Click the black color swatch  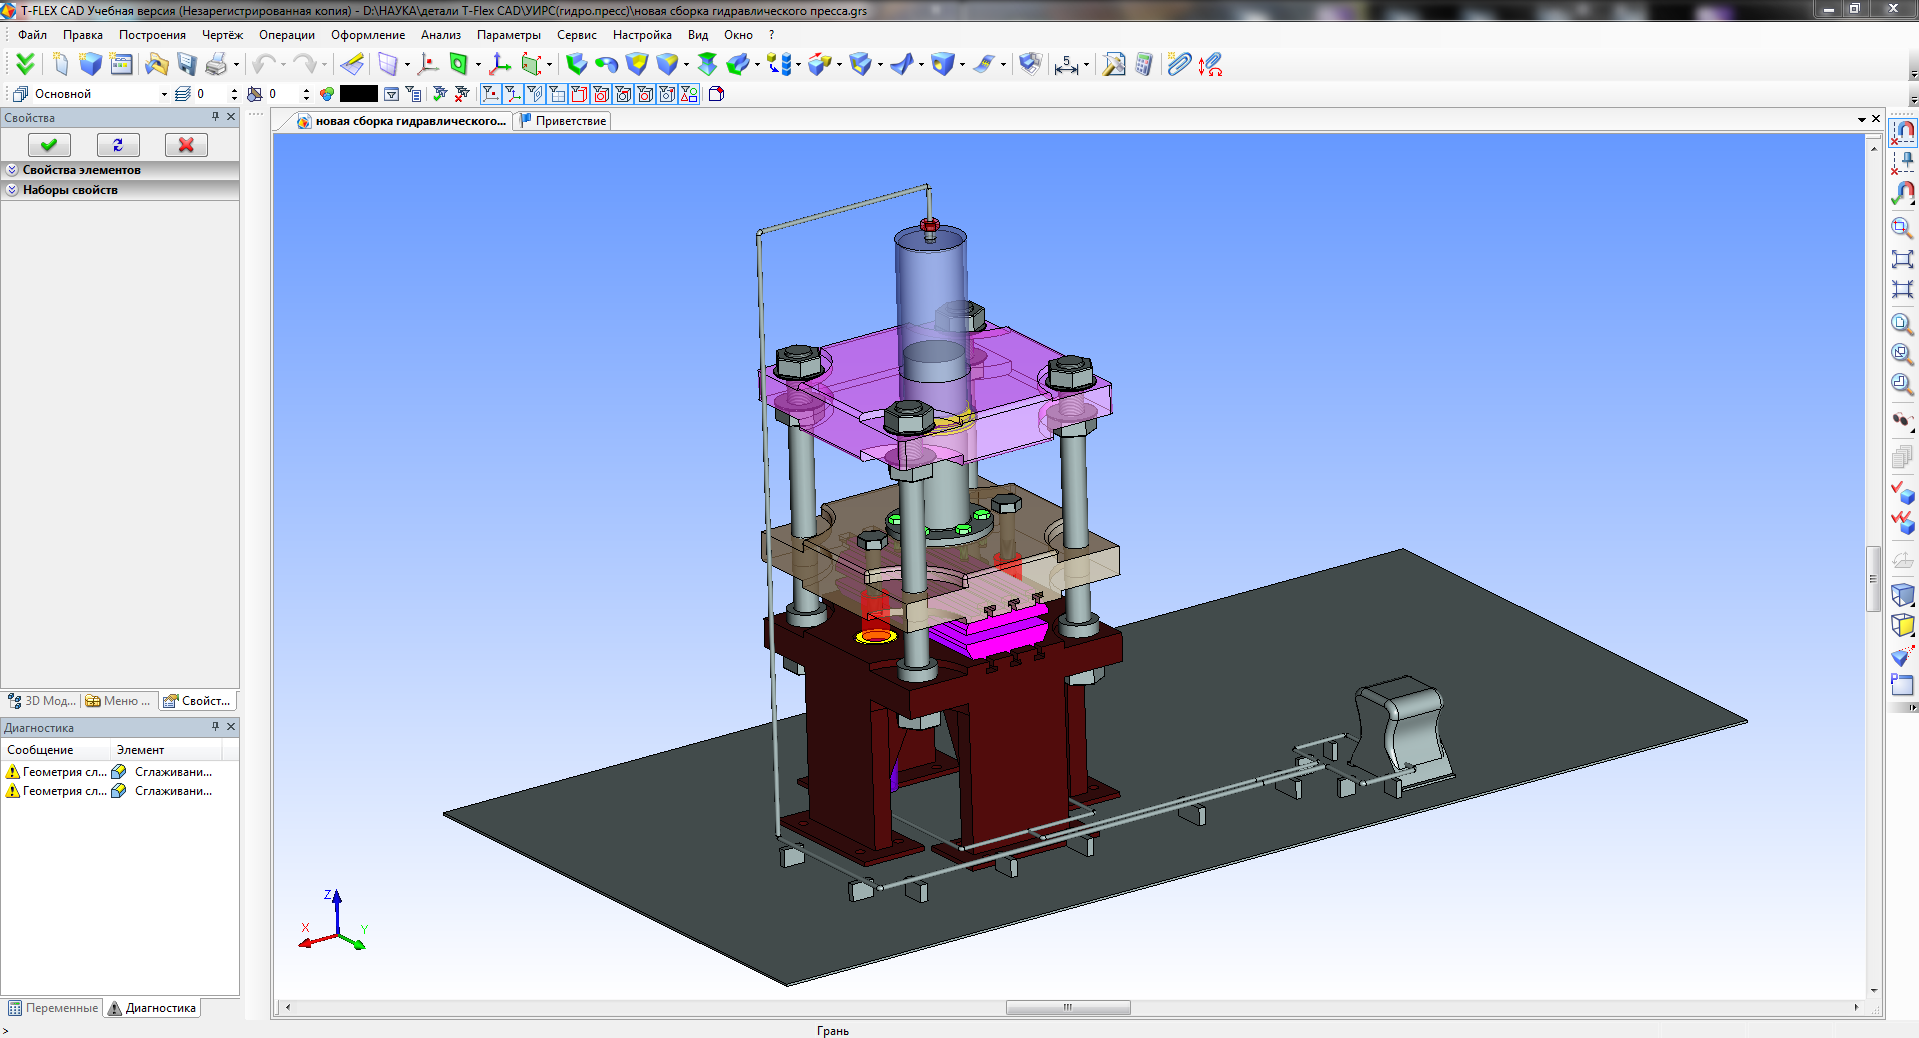pyautogui.click(x=358, y=94)
